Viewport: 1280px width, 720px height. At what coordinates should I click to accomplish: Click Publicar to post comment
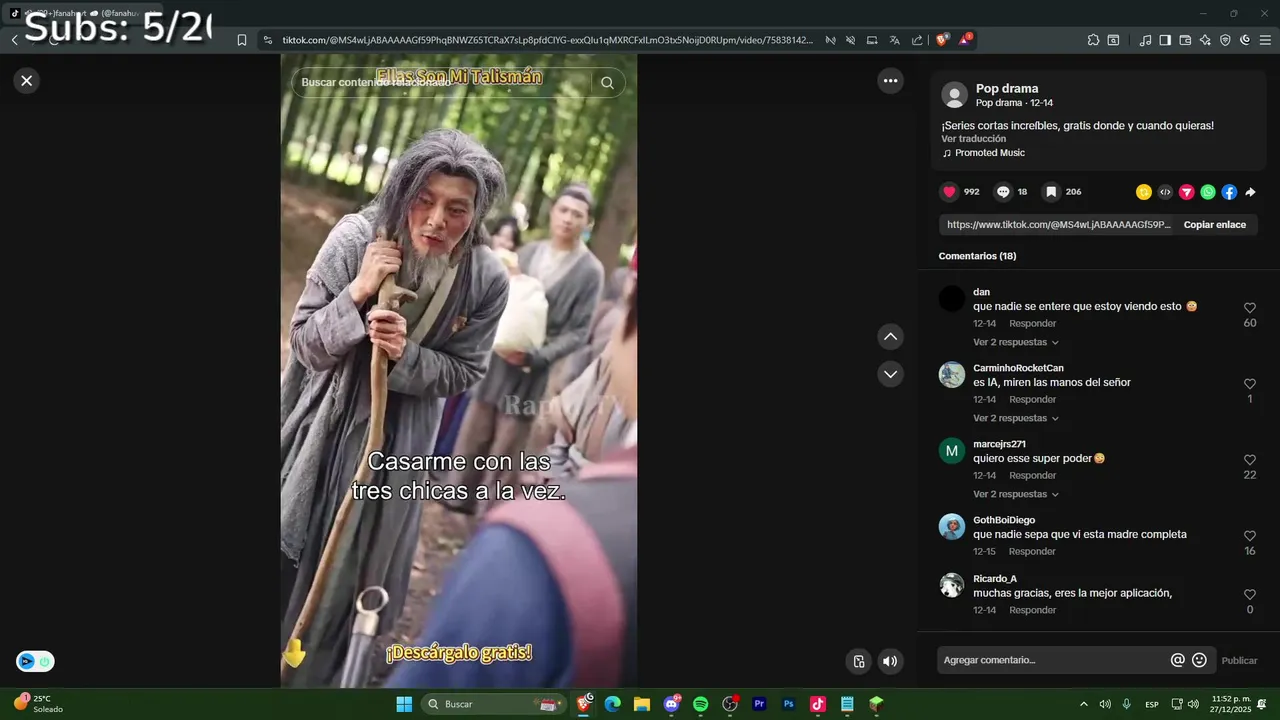[x=1239, y=660]
